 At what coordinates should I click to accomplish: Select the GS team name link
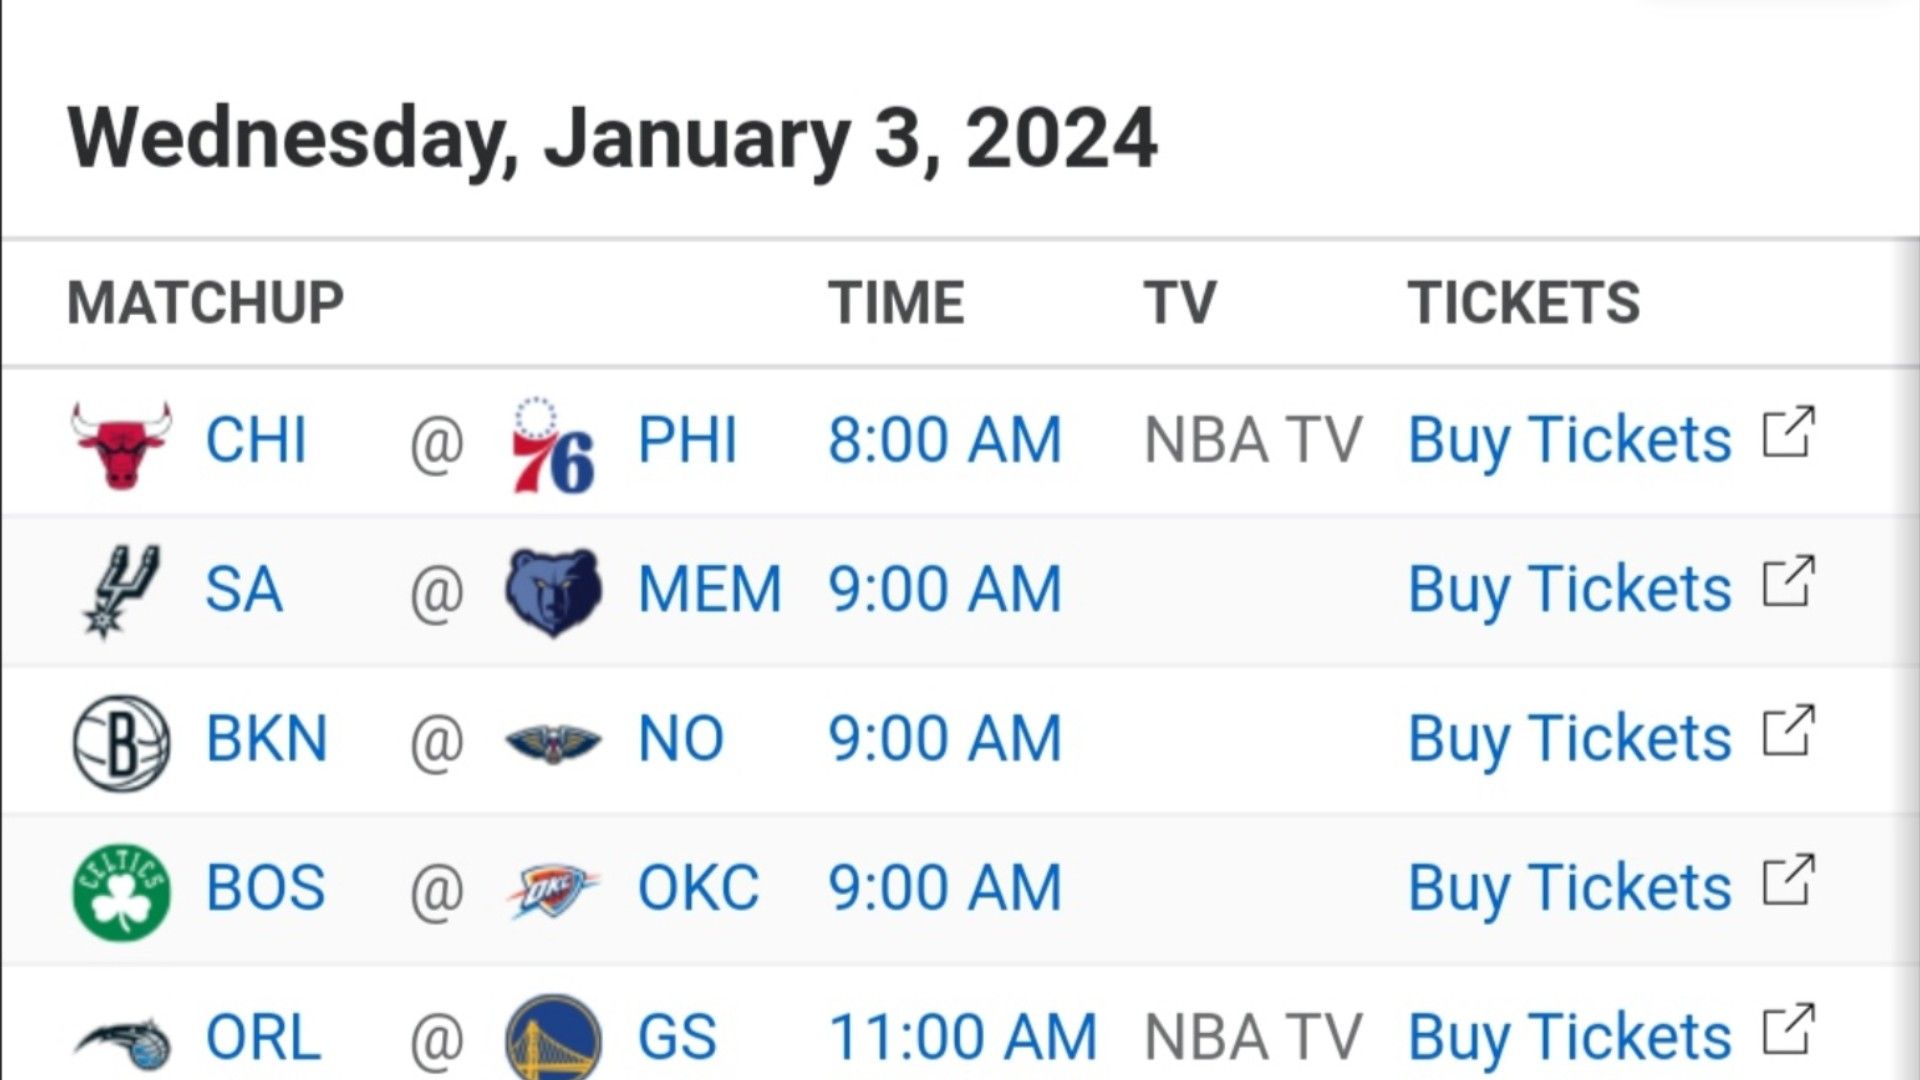click(x=677, y=1037)
